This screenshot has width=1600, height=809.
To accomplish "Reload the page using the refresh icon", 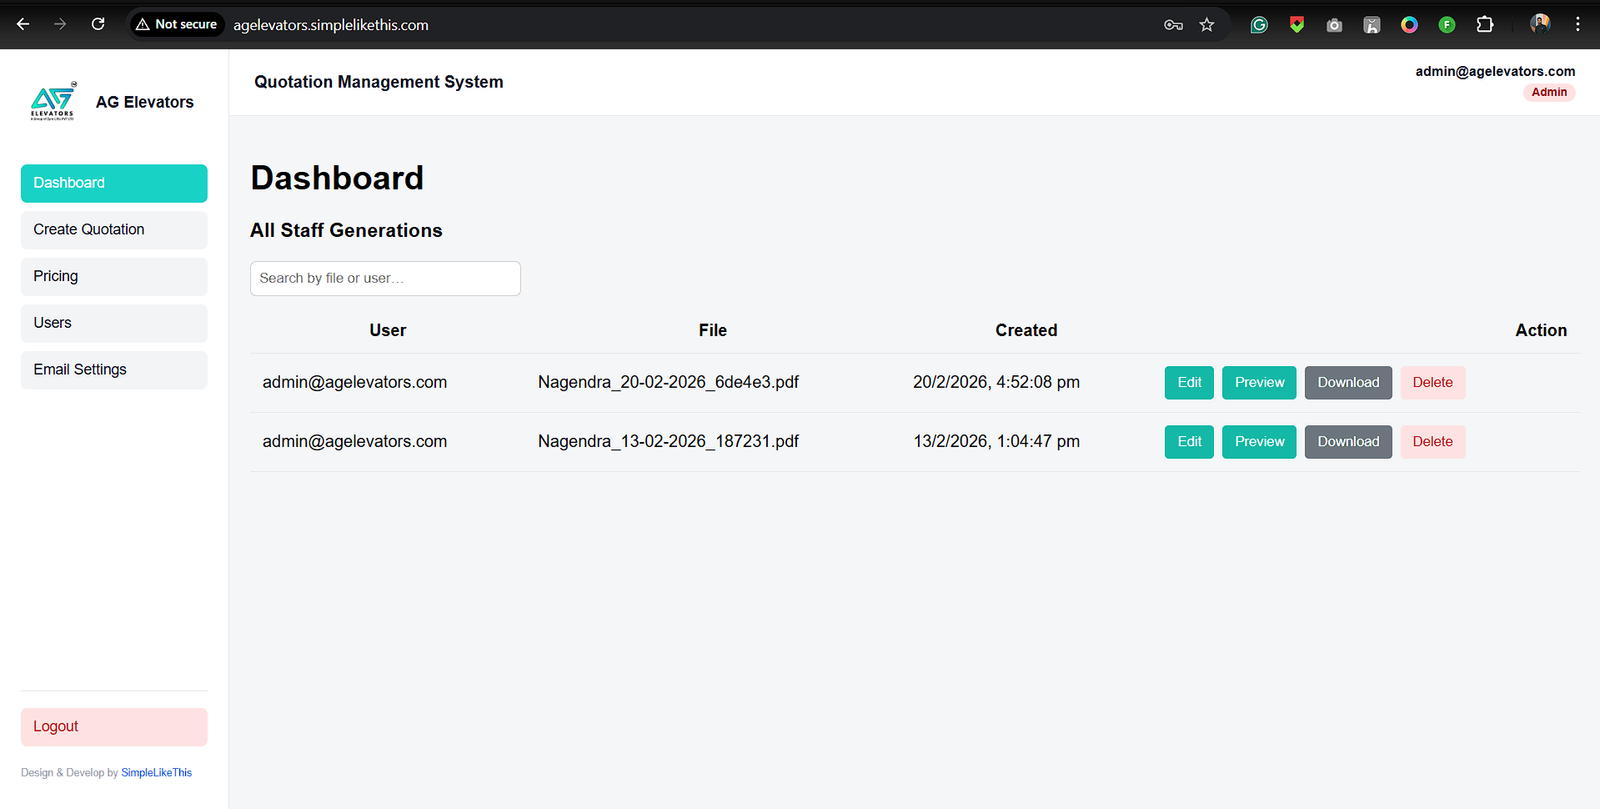I will (x=98, y=24).
